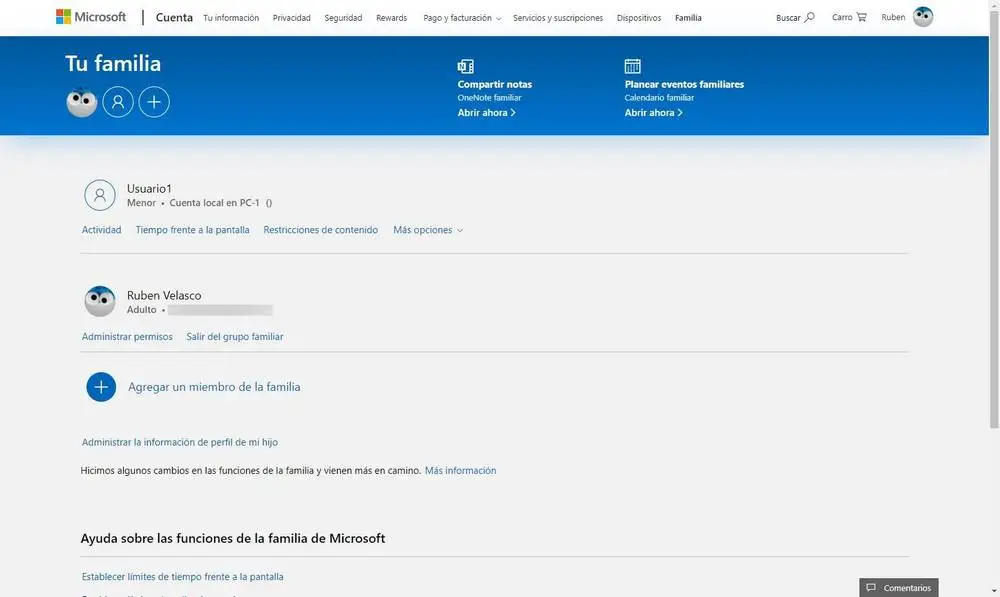Select the owl avatar in blue banner
Viewport: 1000px width, 597px height.
click(x=82, y=102)
